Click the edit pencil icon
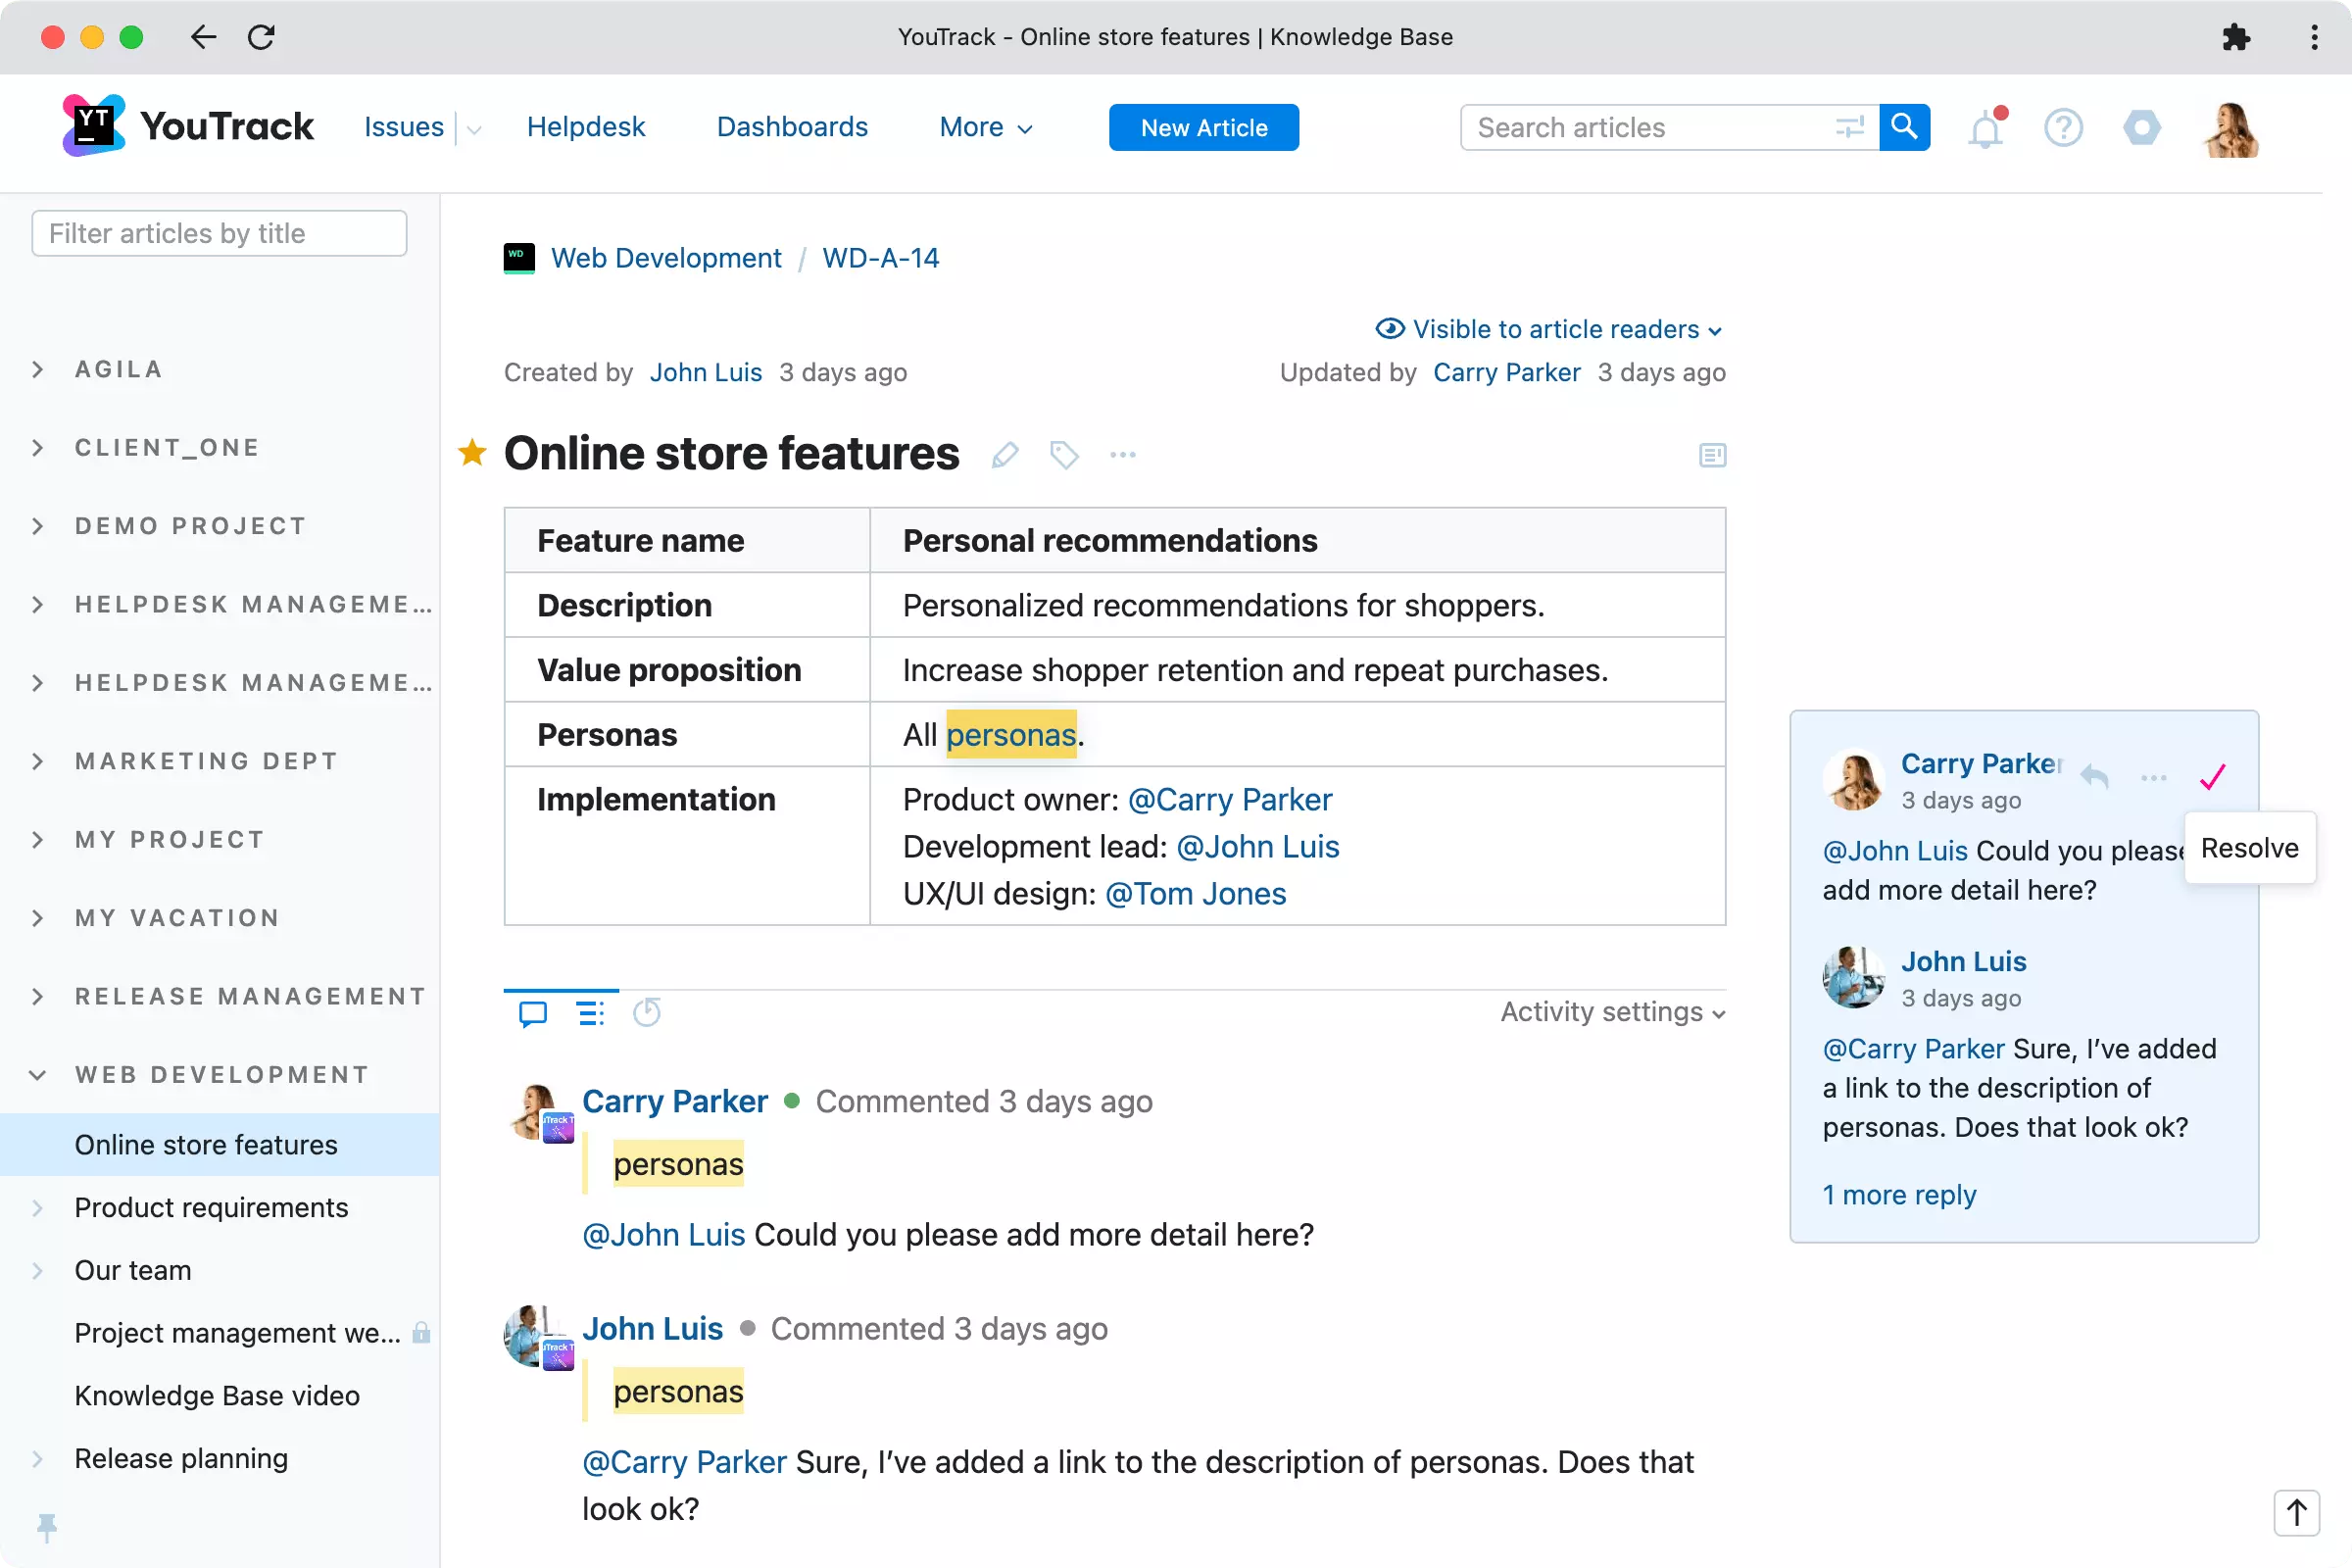Screen dimensions: 2352x1568 coord(1006,455)
